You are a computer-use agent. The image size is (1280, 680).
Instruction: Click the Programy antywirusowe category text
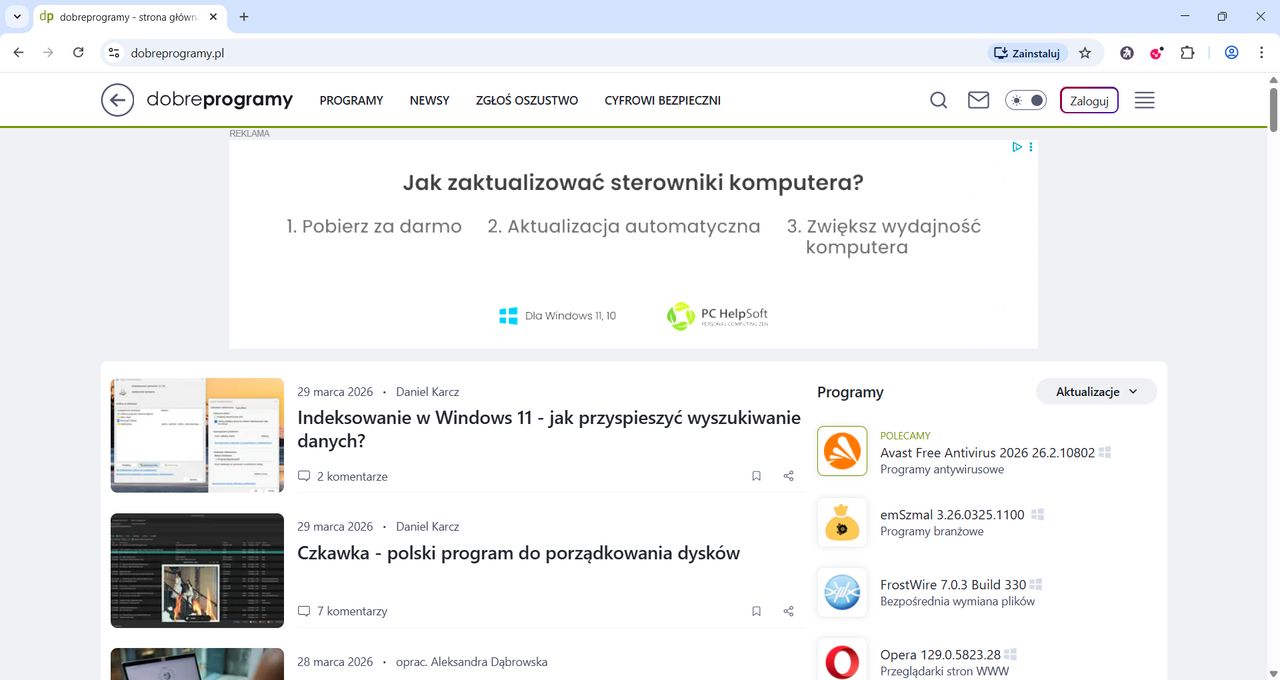click(942, 469)
